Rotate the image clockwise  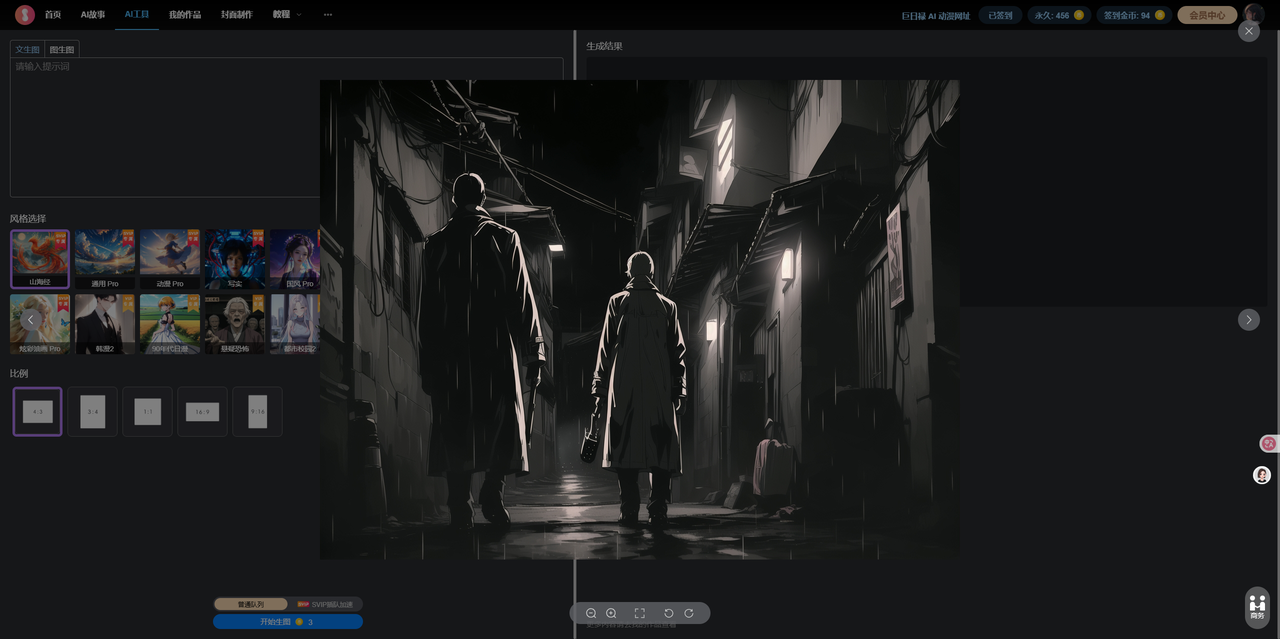pos(689,613)
